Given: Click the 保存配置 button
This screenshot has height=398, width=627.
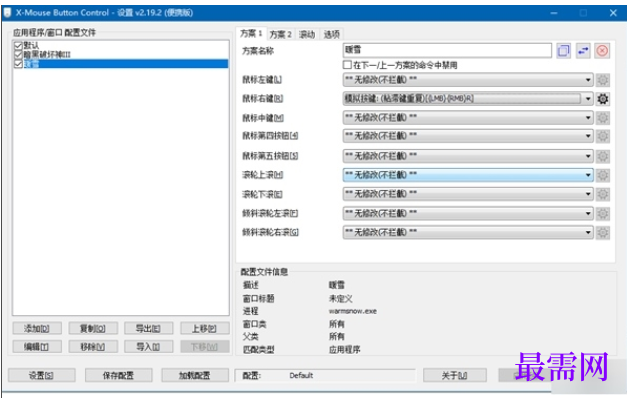Looking at the screenshot, I should [x=118, y=375].
